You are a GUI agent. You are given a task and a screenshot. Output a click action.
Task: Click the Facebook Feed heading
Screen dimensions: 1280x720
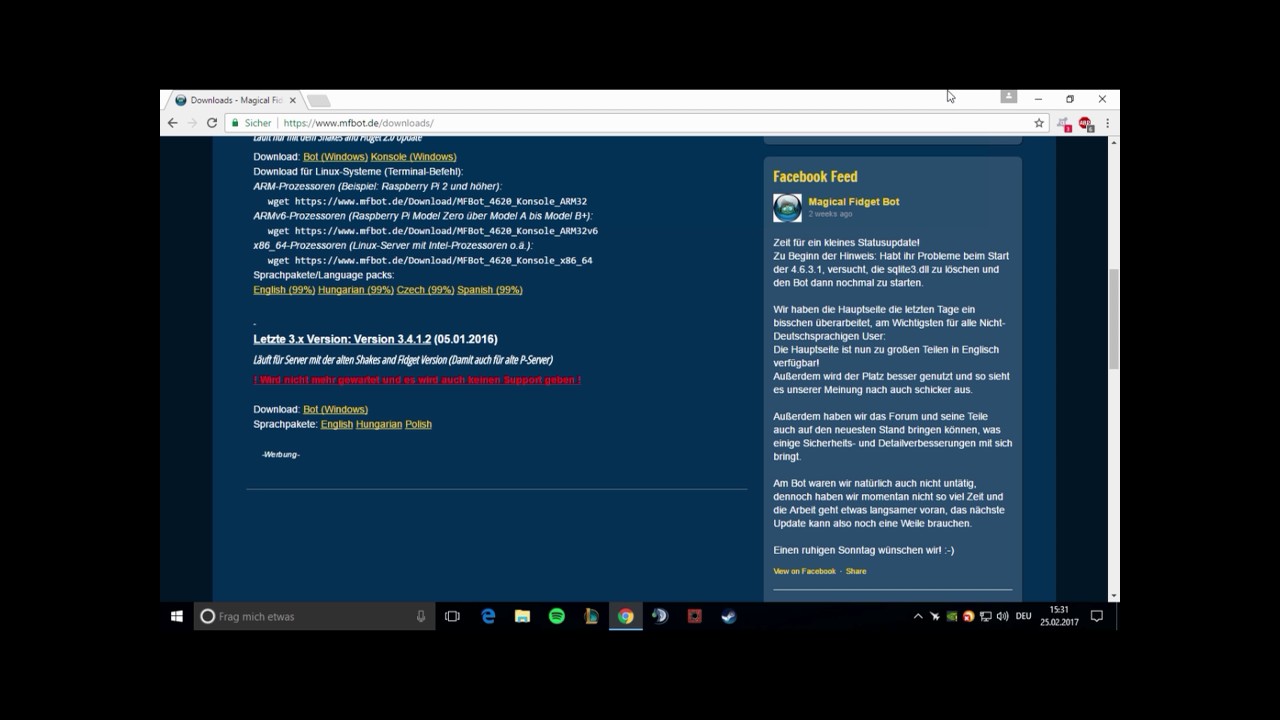(x=815, y=176)
